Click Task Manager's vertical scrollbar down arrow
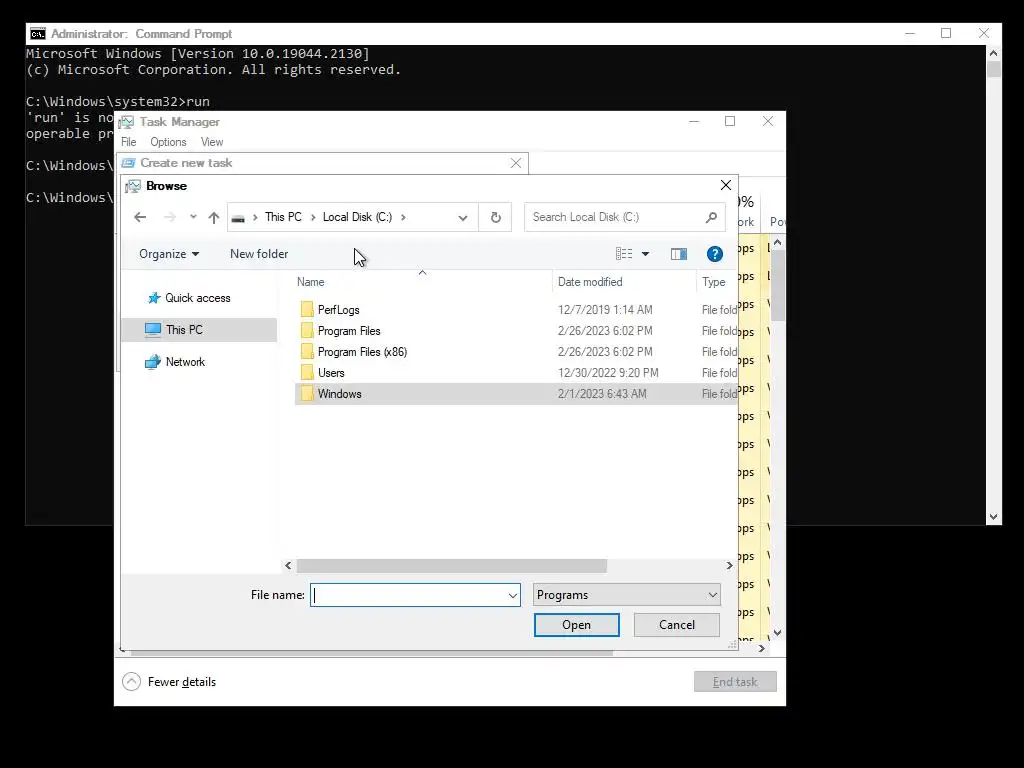The image size is (1024, 768). 777,633
